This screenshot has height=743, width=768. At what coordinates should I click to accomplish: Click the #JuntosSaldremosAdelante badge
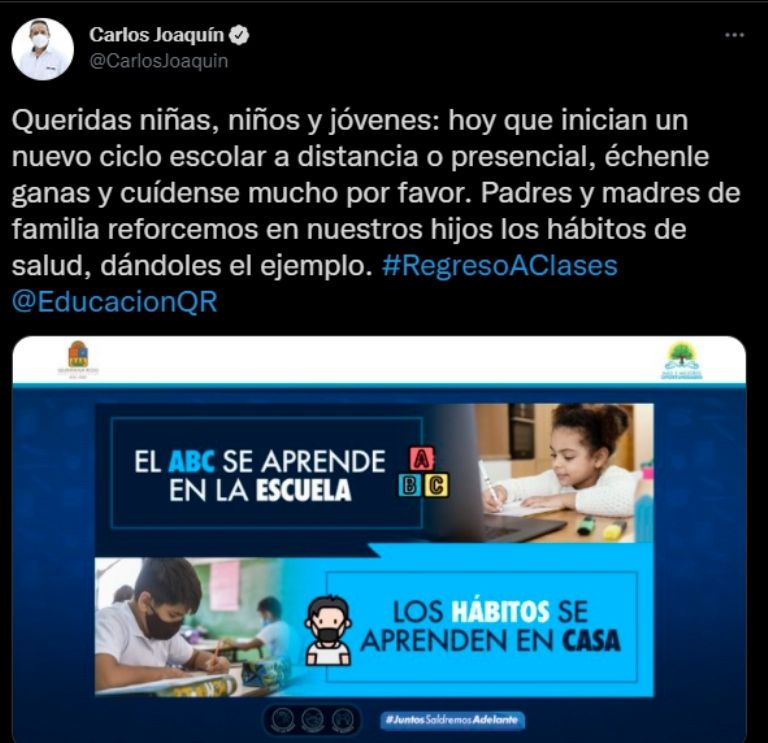452,720
